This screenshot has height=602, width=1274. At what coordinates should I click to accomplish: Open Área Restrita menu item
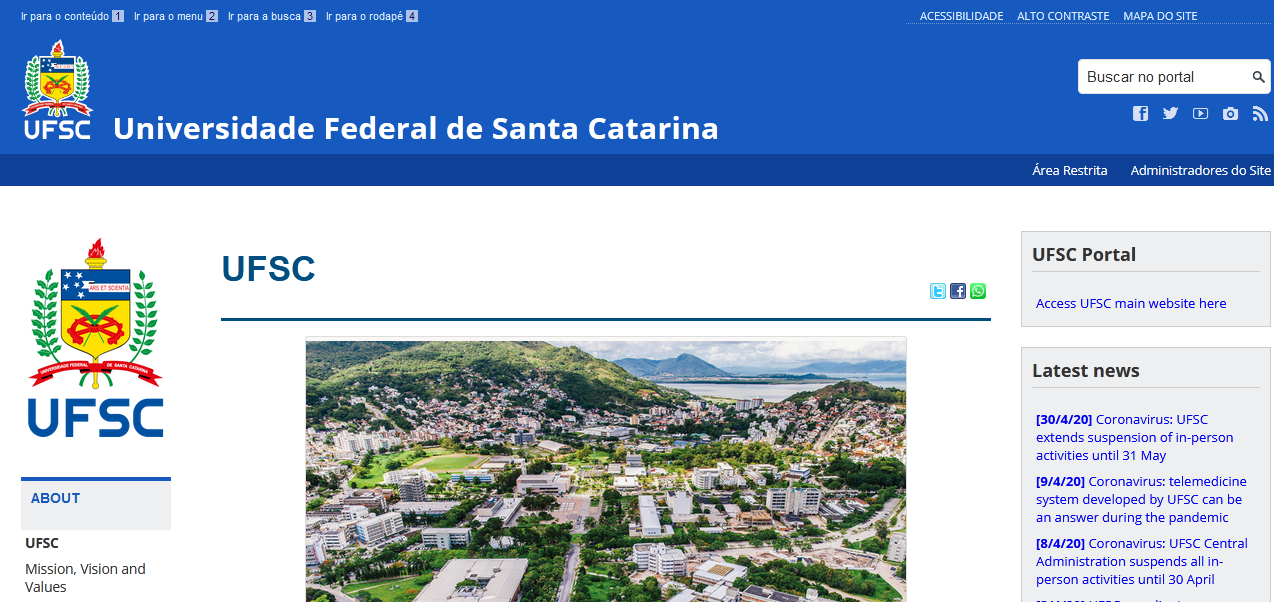(1070, 170)
